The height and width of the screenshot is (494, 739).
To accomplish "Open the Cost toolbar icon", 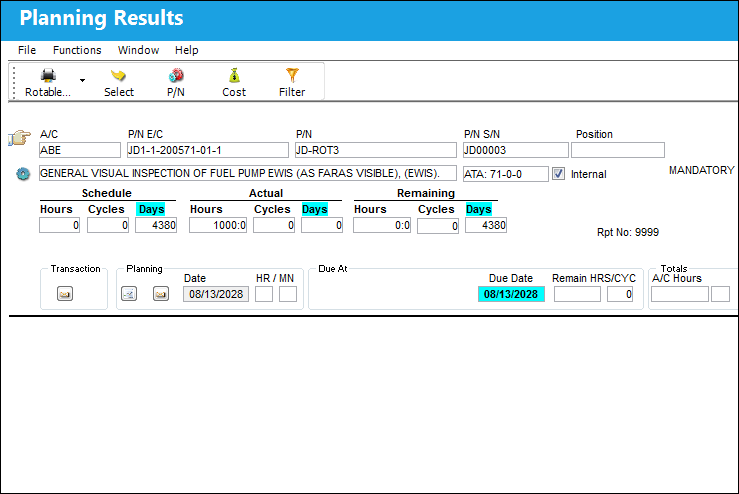I will [x=234, y=75].
